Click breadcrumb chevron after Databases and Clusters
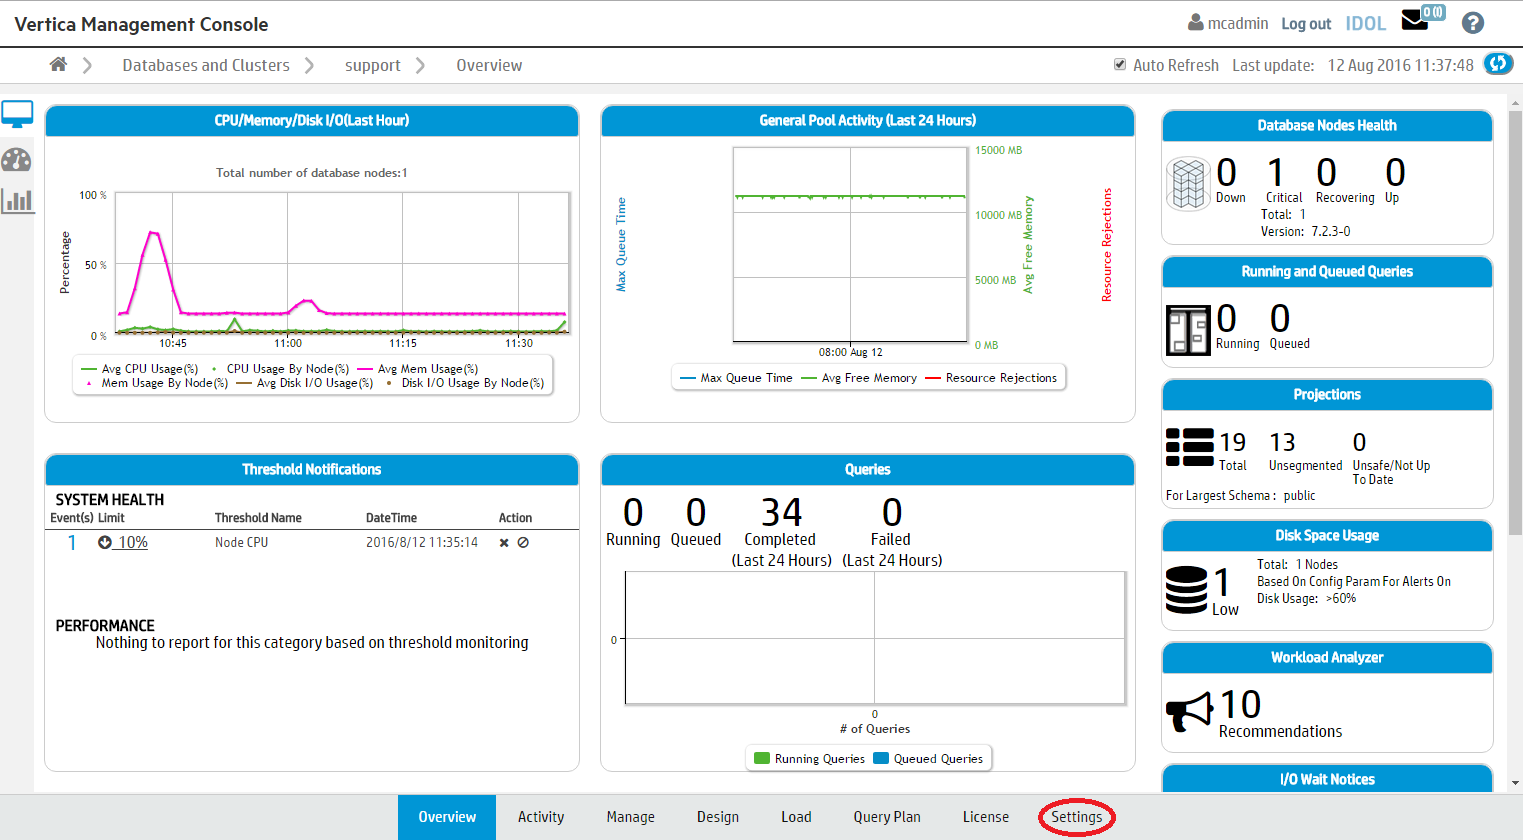Image resolution: width=1523 pixels, height=840 pixels. click(x=309, y=65)
